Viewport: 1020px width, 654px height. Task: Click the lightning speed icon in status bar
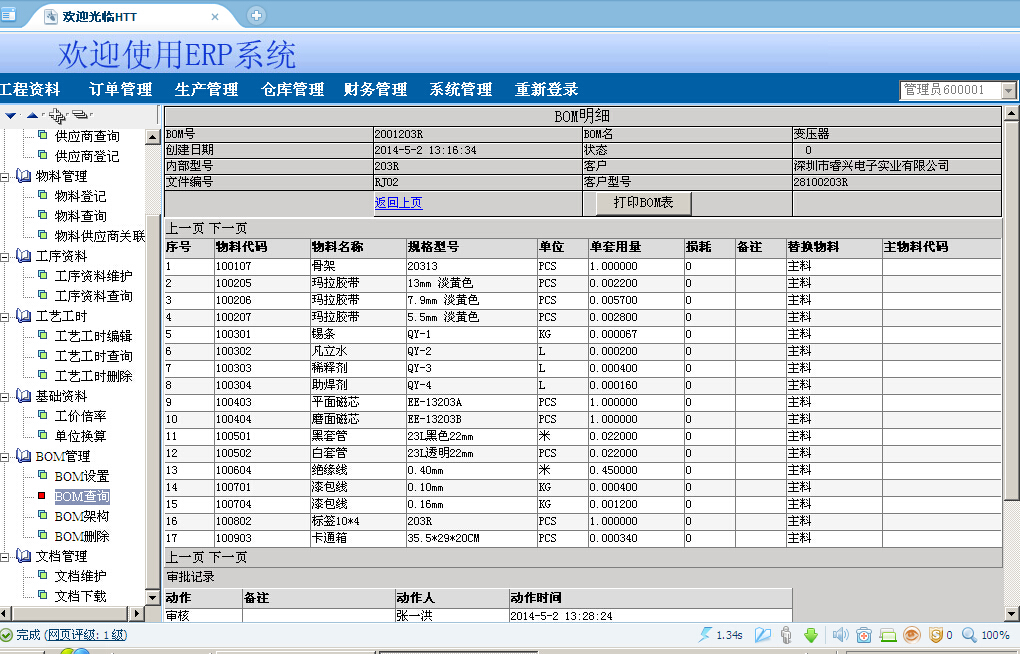[x=707, y=635]
